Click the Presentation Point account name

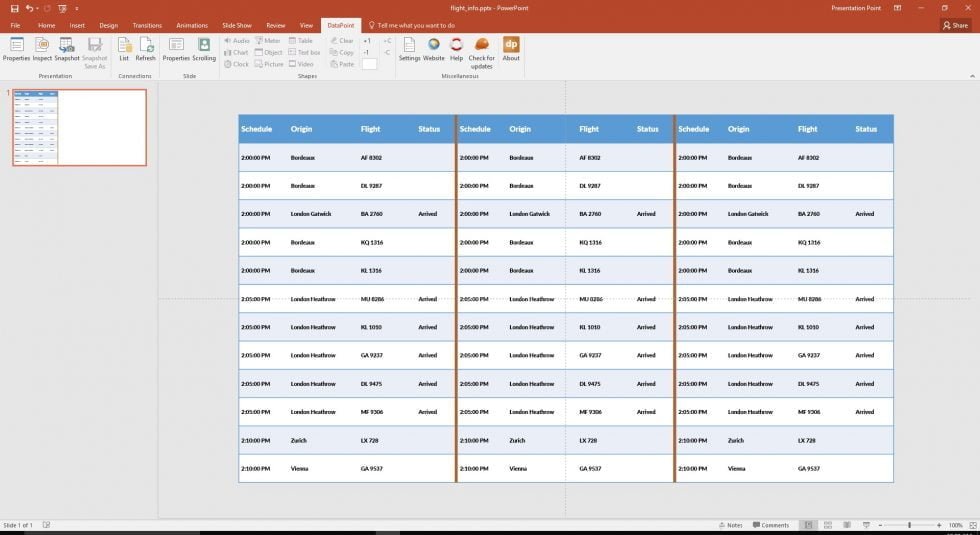(x=856, y=8)
